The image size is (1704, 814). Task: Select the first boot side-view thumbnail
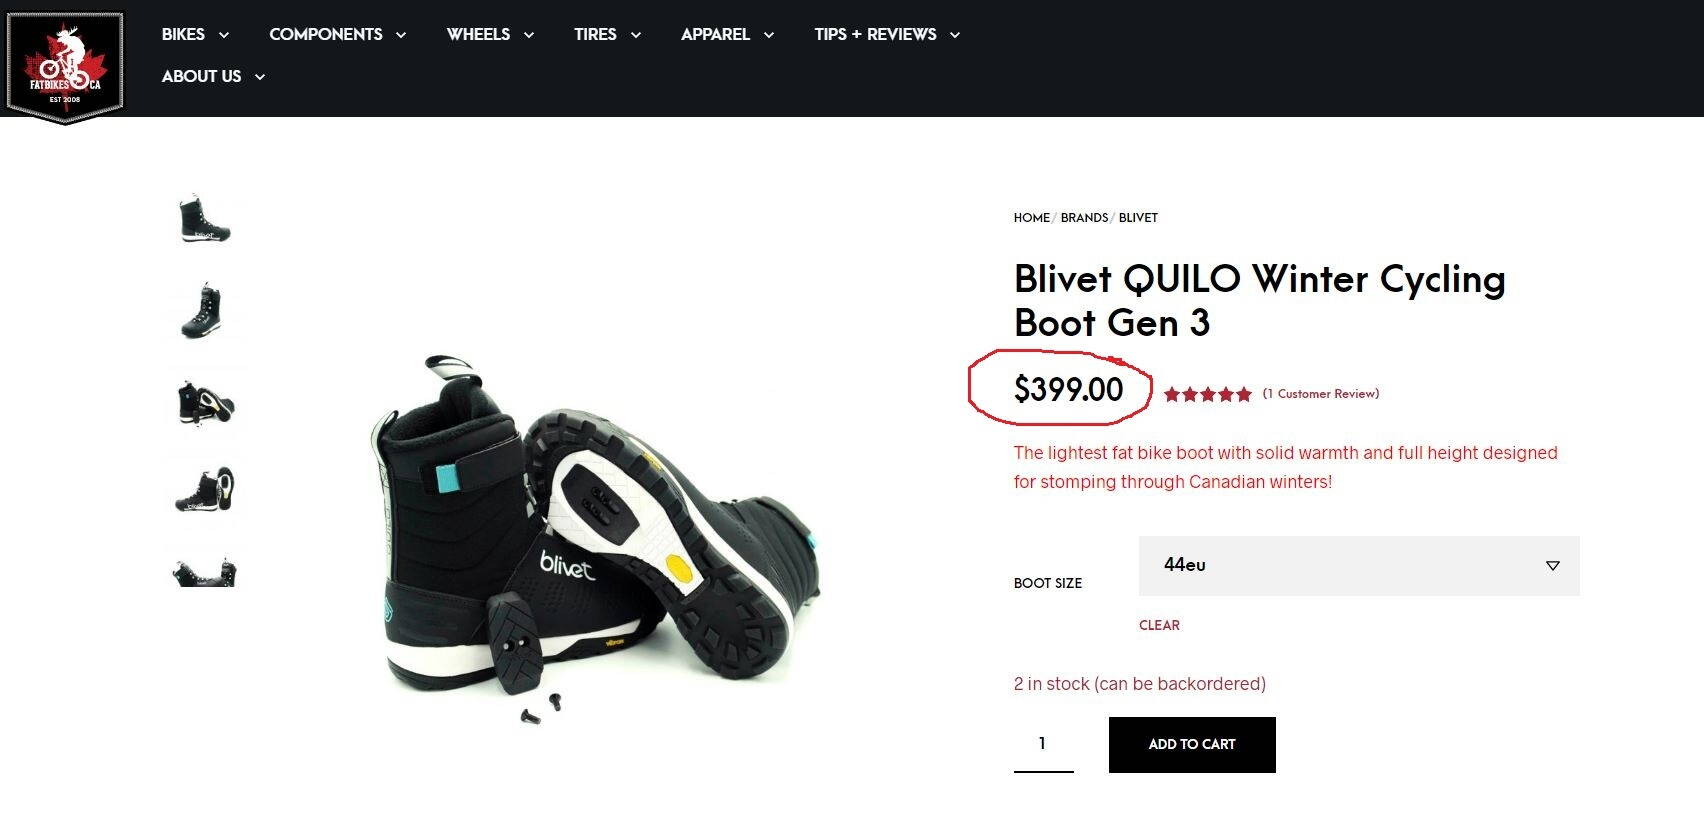(205, 219)
